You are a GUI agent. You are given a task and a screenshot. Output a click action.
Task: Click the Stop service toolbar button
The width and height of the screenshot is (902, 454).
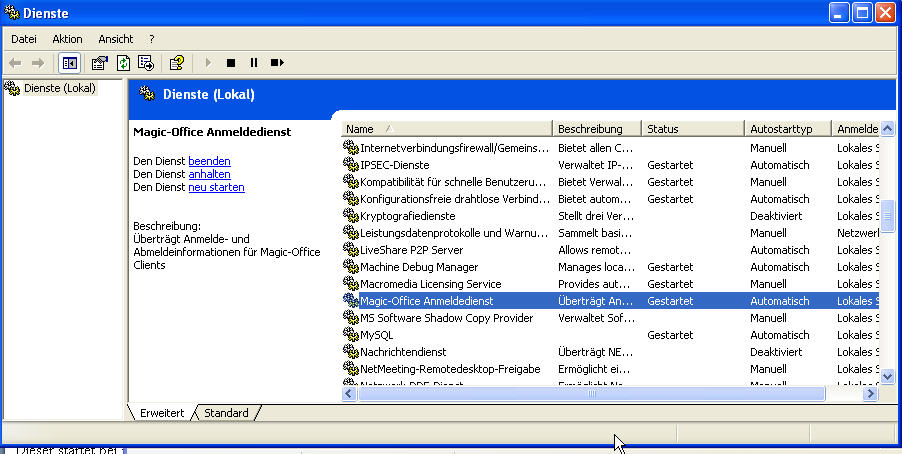click(x=231, y=63)
